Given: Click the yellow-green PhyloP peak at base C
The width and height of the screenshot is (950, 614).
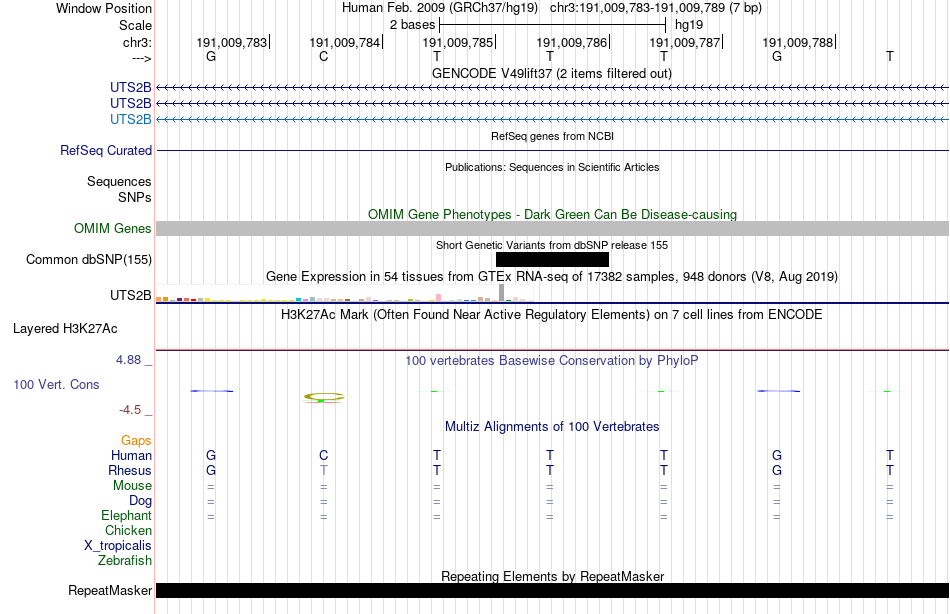Looking at the screenshot, I should pos(324,397).
